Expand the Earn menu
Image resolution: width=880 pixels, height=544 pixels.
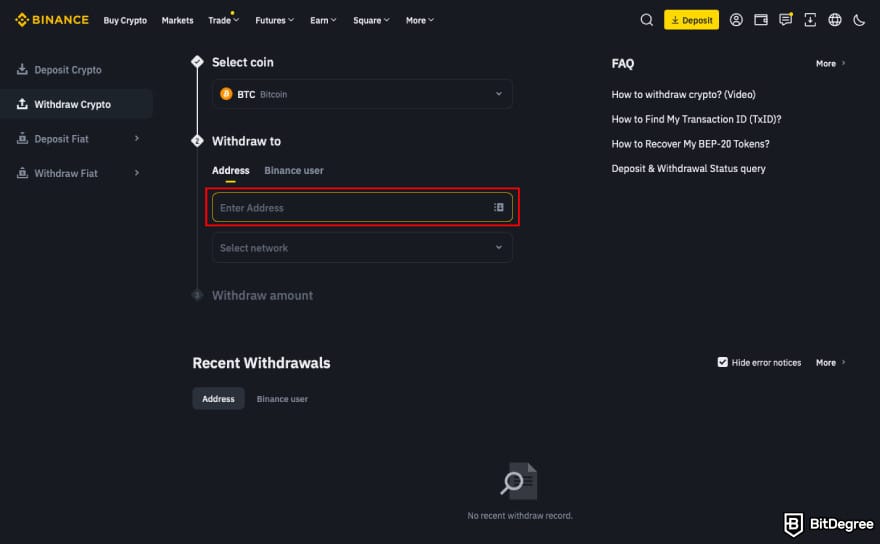coord(323,20)
